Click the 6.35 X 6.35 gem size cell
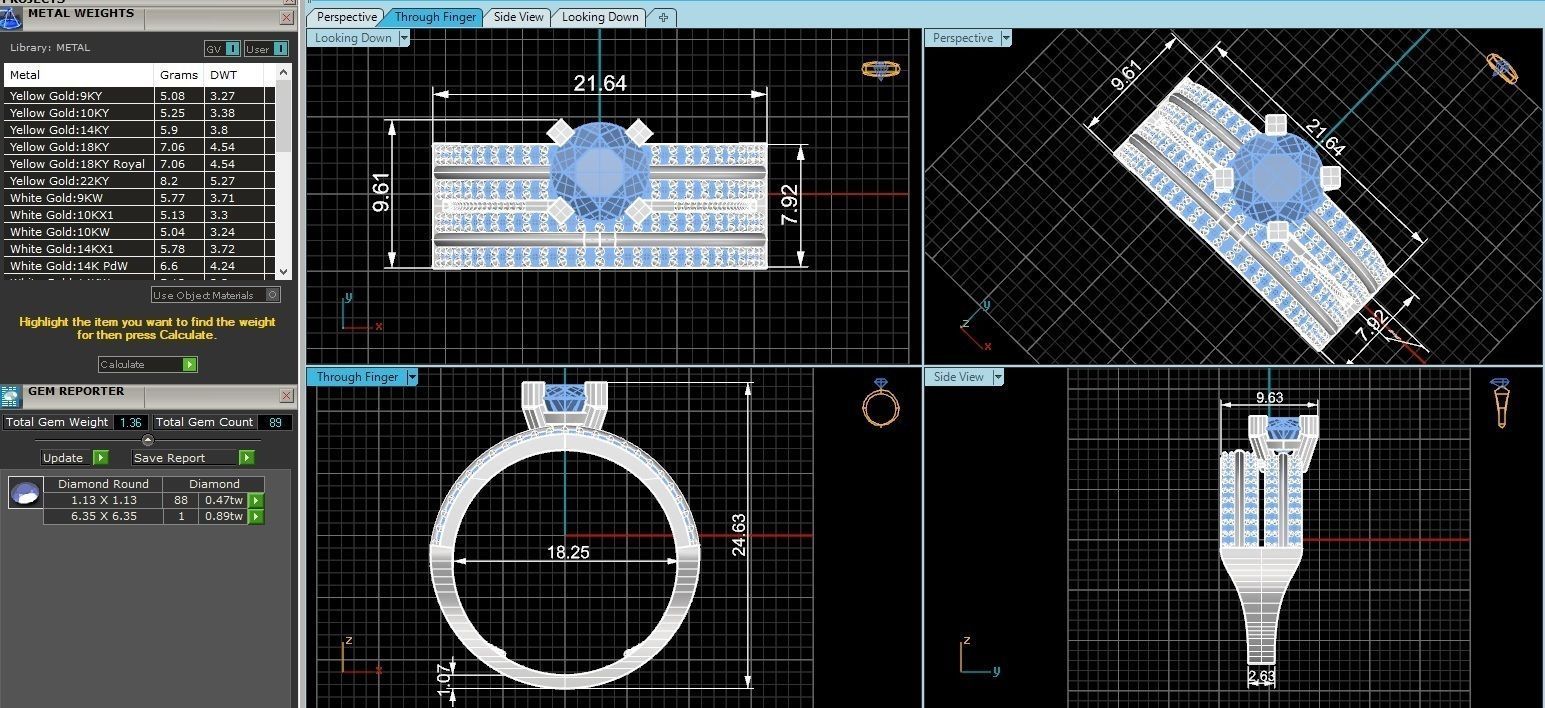Screen dimensions: 1545x708 [x=104, y=517]
